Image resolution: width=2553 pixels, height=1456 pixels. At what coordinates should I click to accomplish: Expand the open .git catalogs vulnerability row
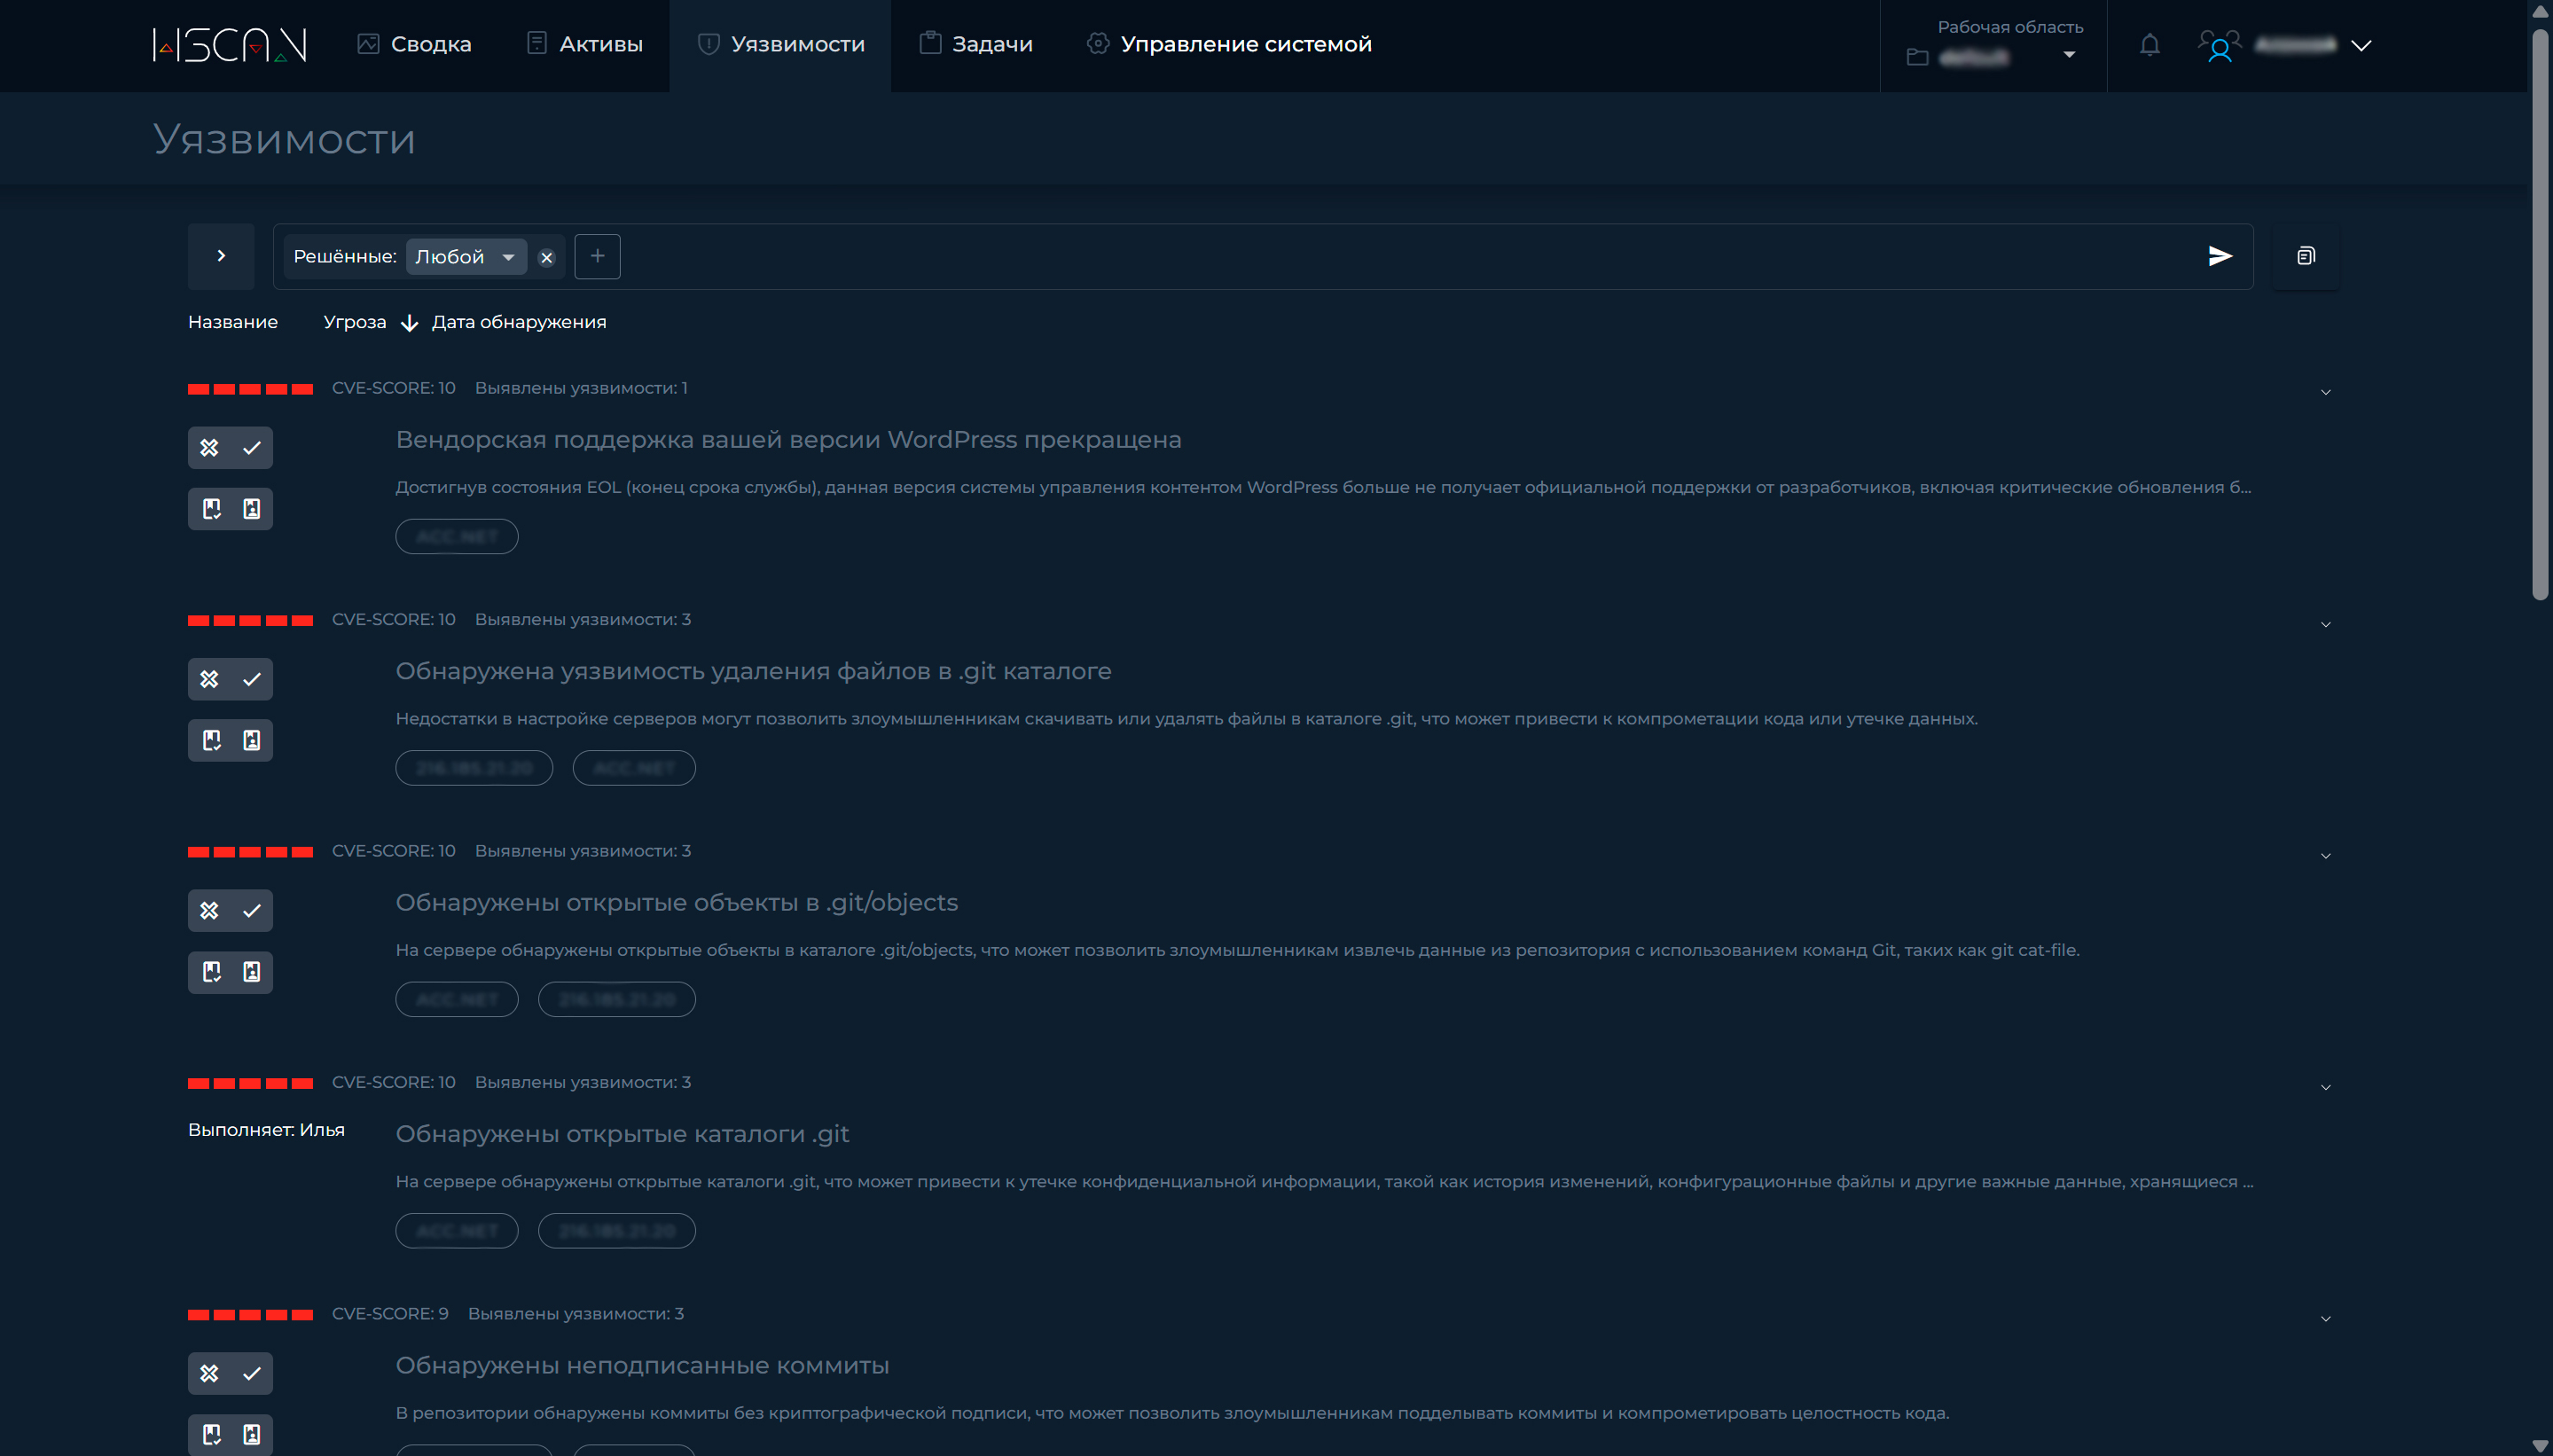point(2325,1087)
